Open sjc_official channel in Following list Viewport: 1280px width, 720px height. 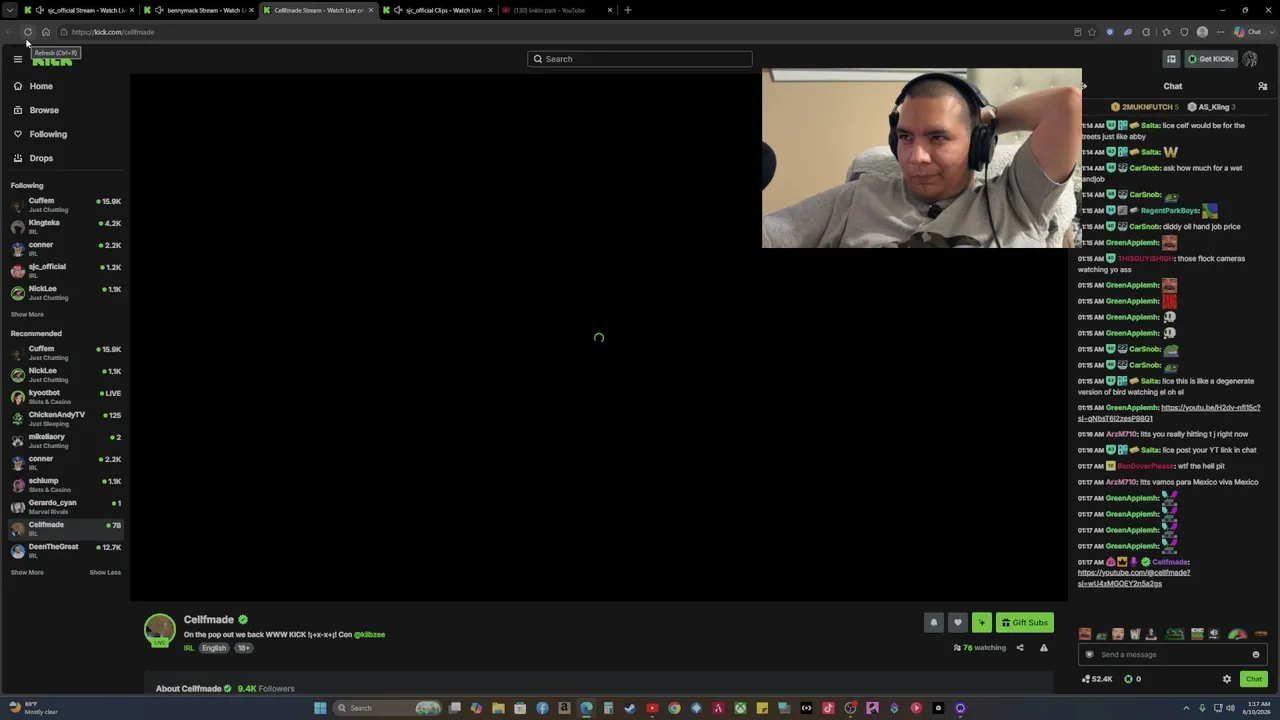click(x=65, y=271)
